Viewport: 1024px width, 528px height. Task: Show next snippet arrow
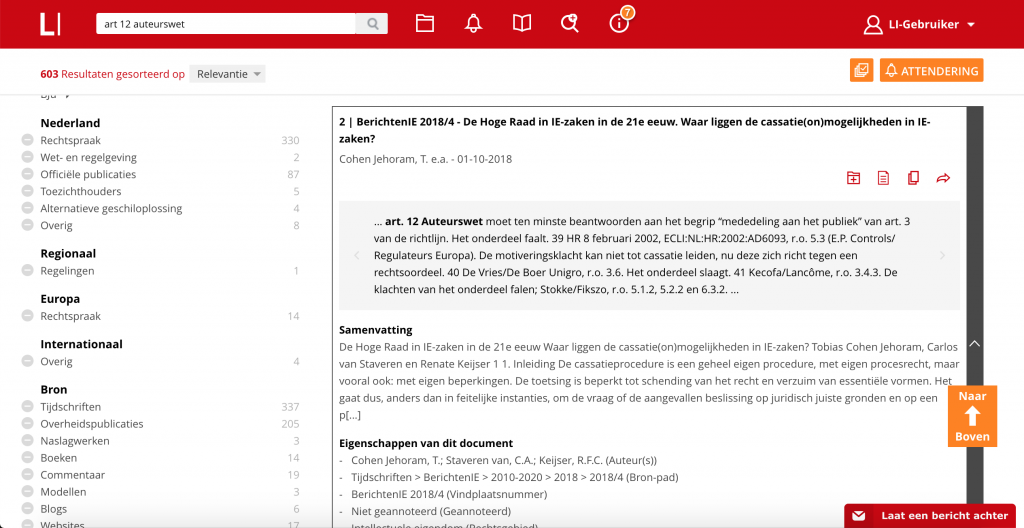pos(942,256)
